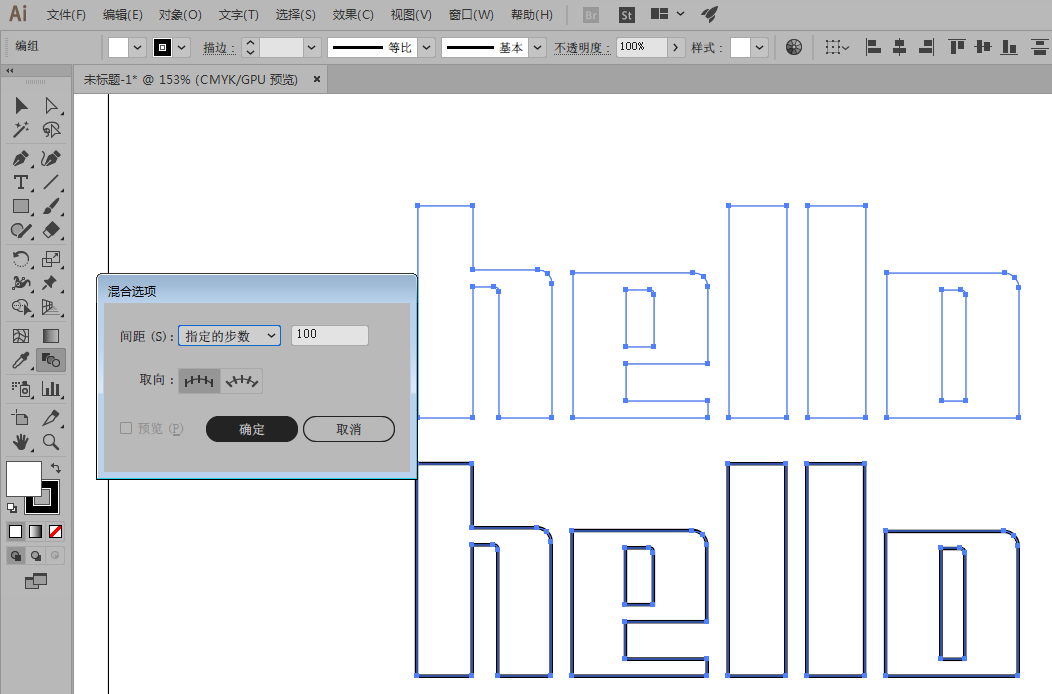Choose the Warp width tool

[21, 283]
